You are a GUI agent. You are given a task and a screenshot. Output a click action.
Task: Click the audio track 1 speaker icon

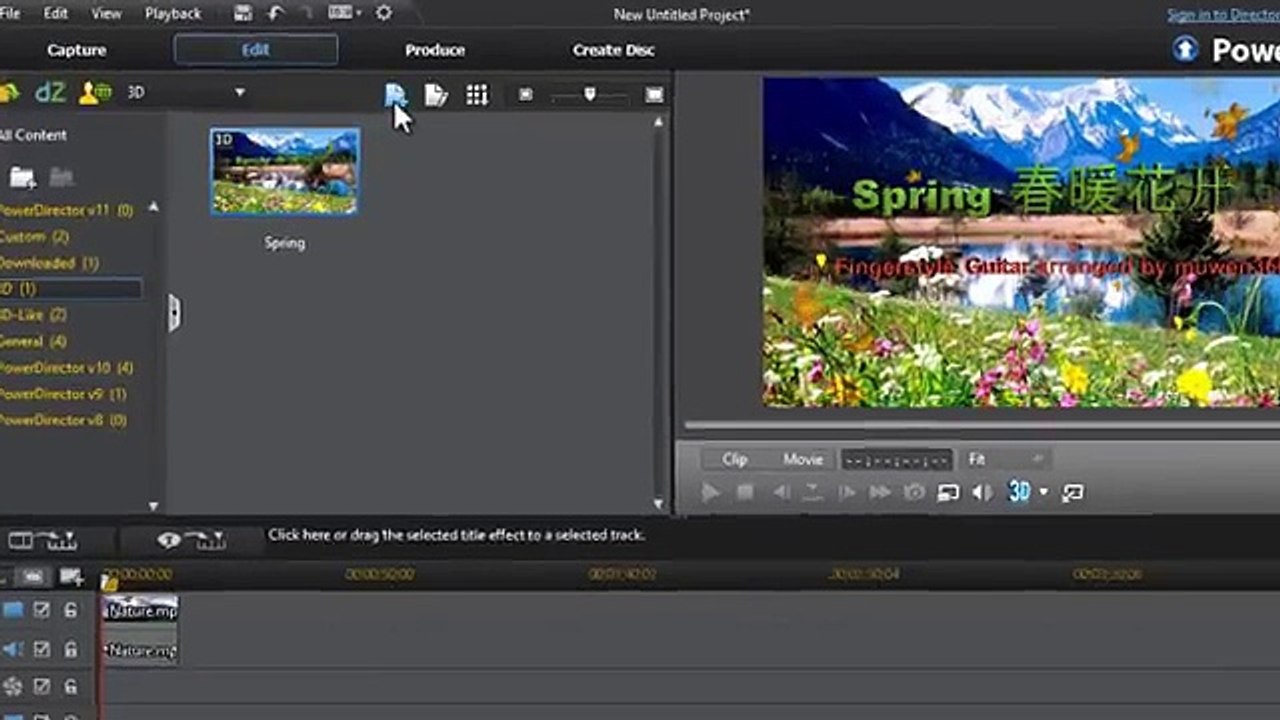13,650
